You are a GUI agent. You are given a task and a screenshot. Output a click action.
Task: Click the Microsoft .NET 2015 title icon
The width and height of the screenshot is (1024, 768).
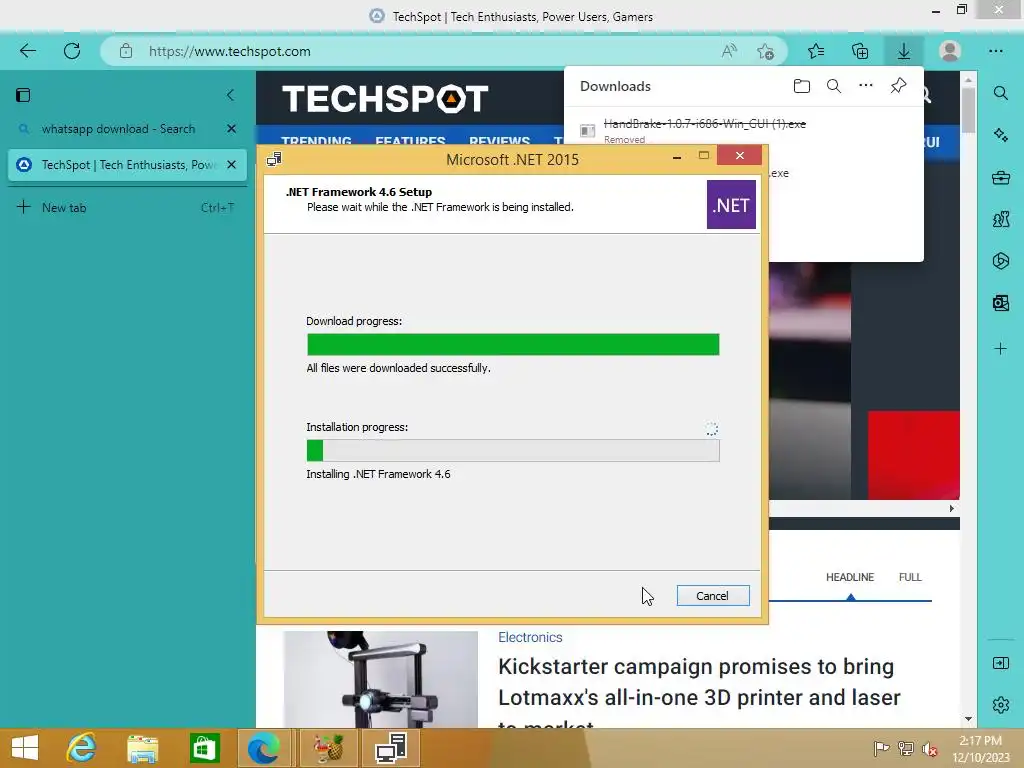274,159
